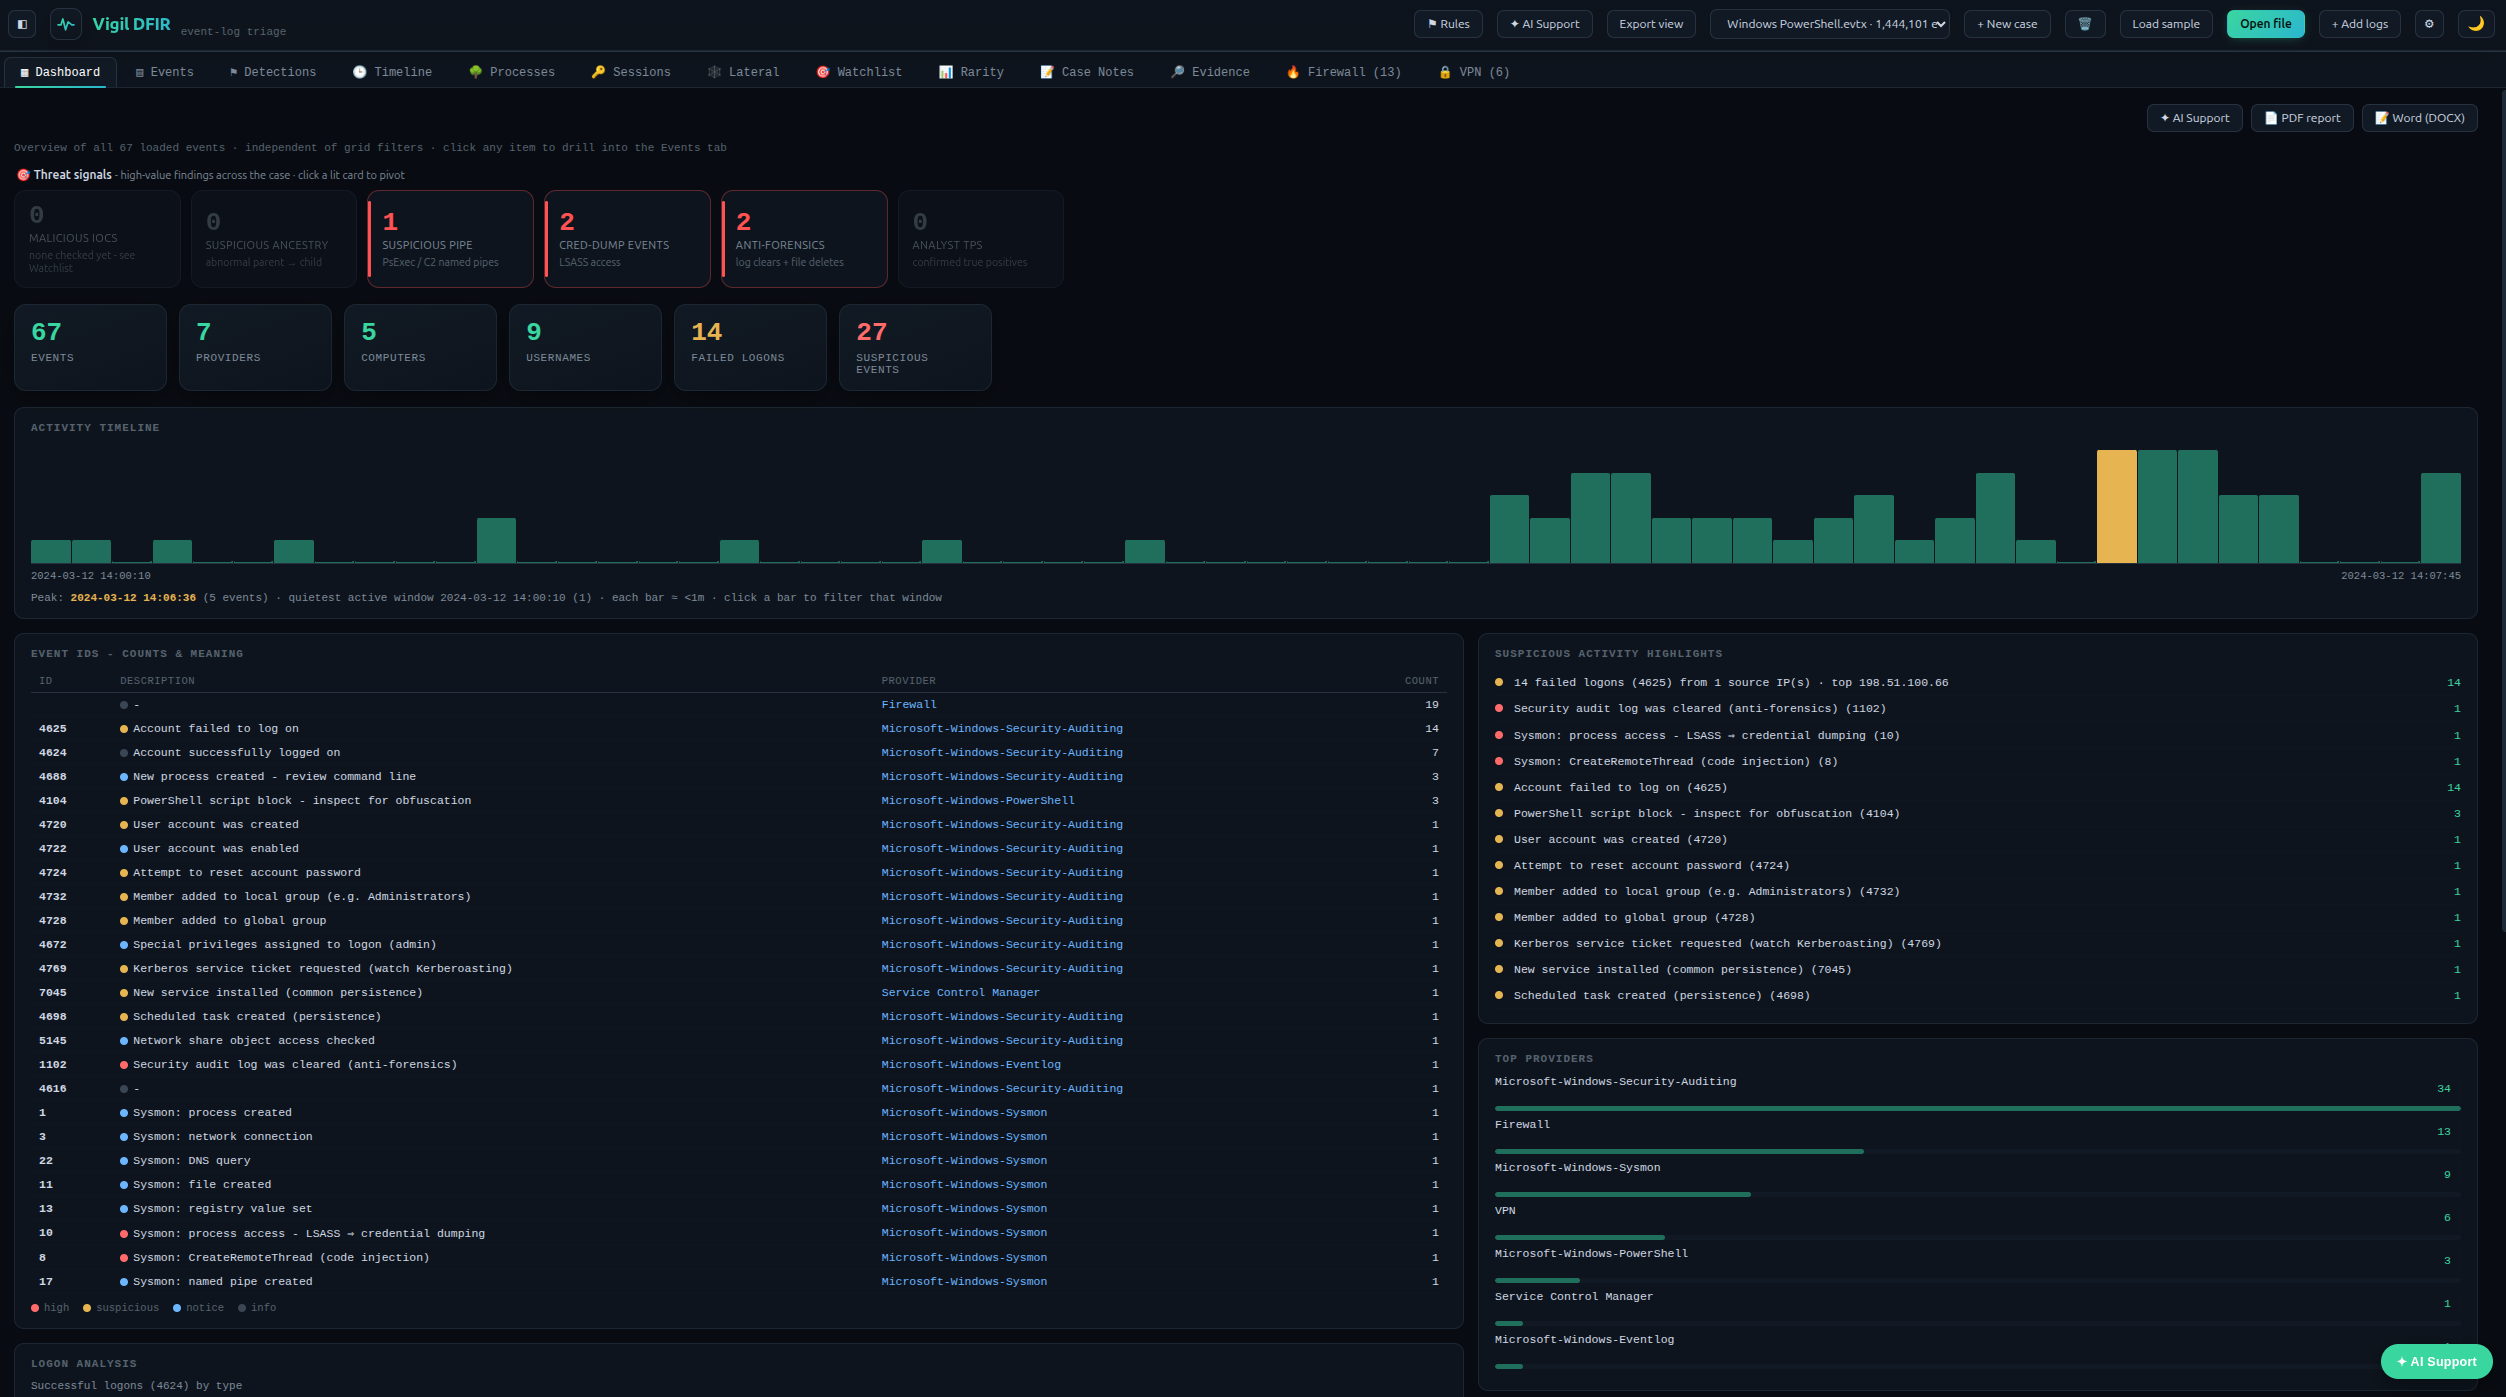
Task: Open settings gear icon
Action: 2429,24
